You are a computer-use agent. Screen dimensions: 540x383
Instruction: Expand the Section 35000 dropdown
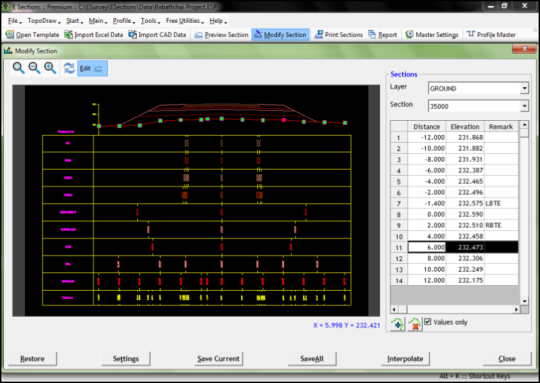click(x=524, y=106)
